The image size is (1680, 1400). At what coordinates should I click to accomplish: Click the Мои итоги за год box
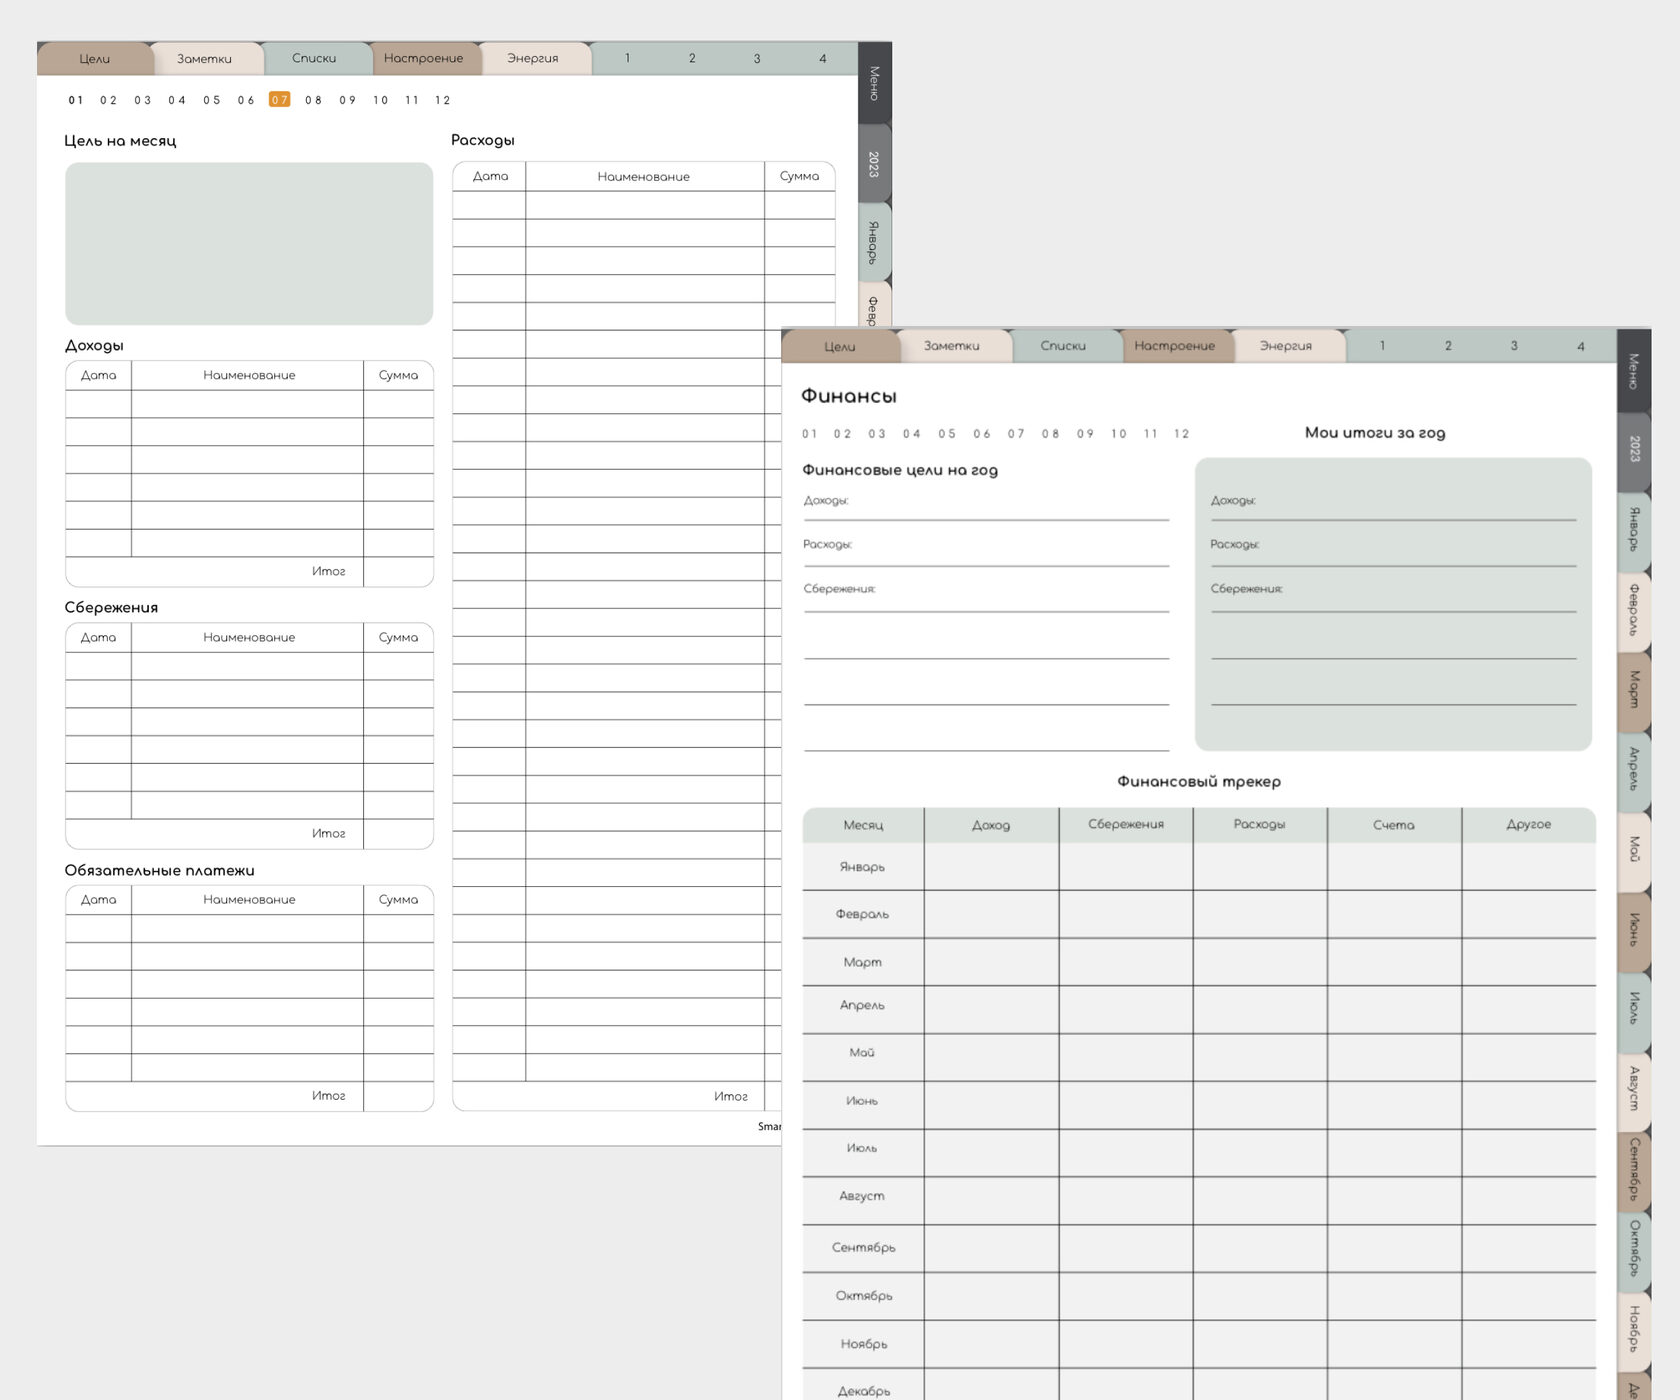1393,604
